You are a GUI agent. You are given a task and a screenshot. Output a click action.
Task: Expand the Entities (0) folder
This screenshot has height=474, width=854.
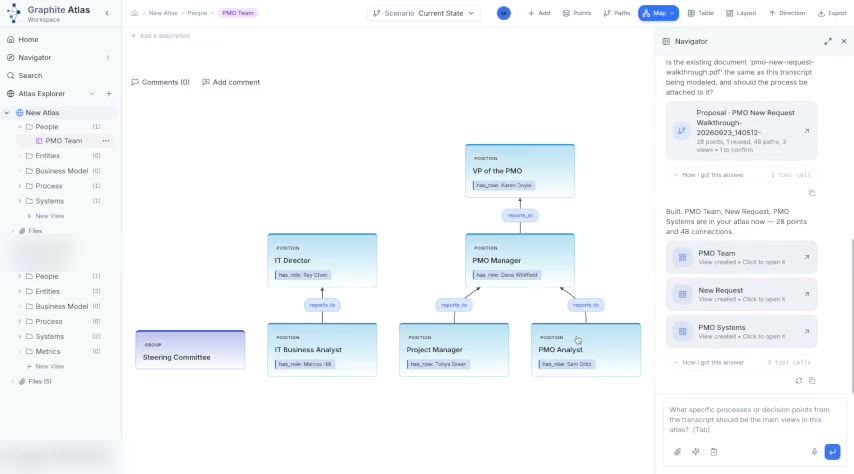[20, 156]
